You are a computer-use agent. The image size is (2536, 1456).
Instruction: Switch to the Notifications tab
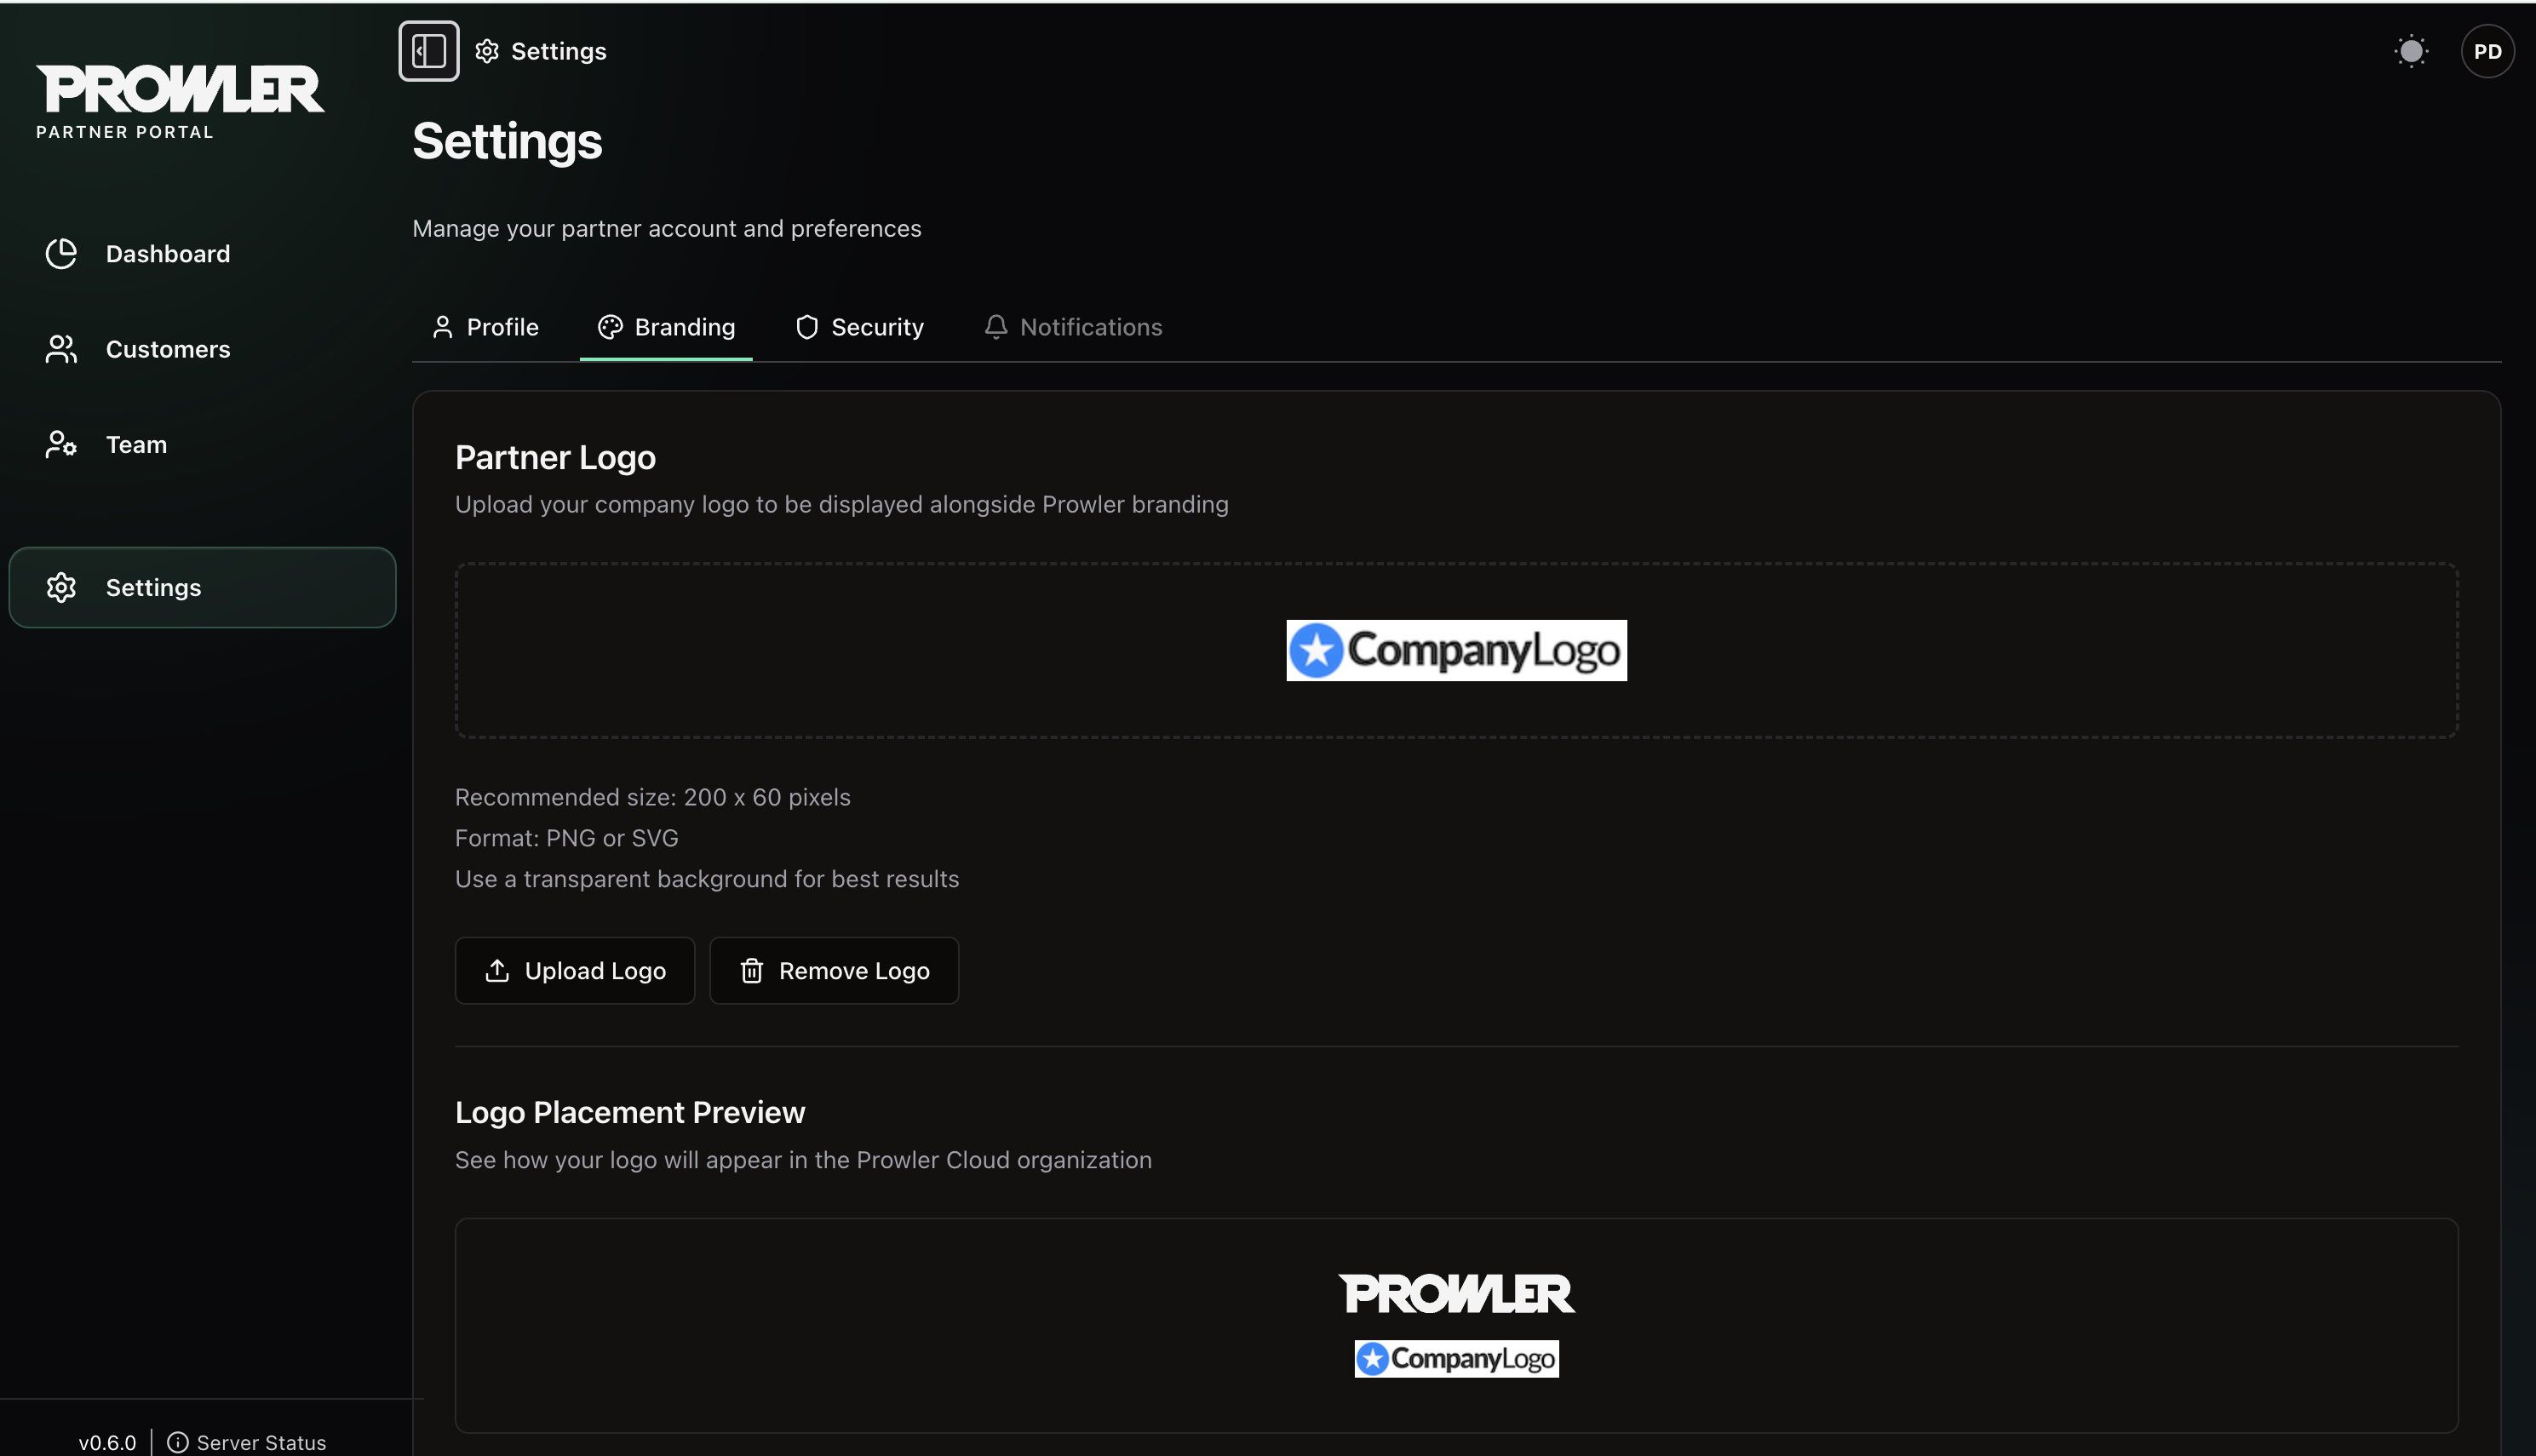coord(1073,327)
